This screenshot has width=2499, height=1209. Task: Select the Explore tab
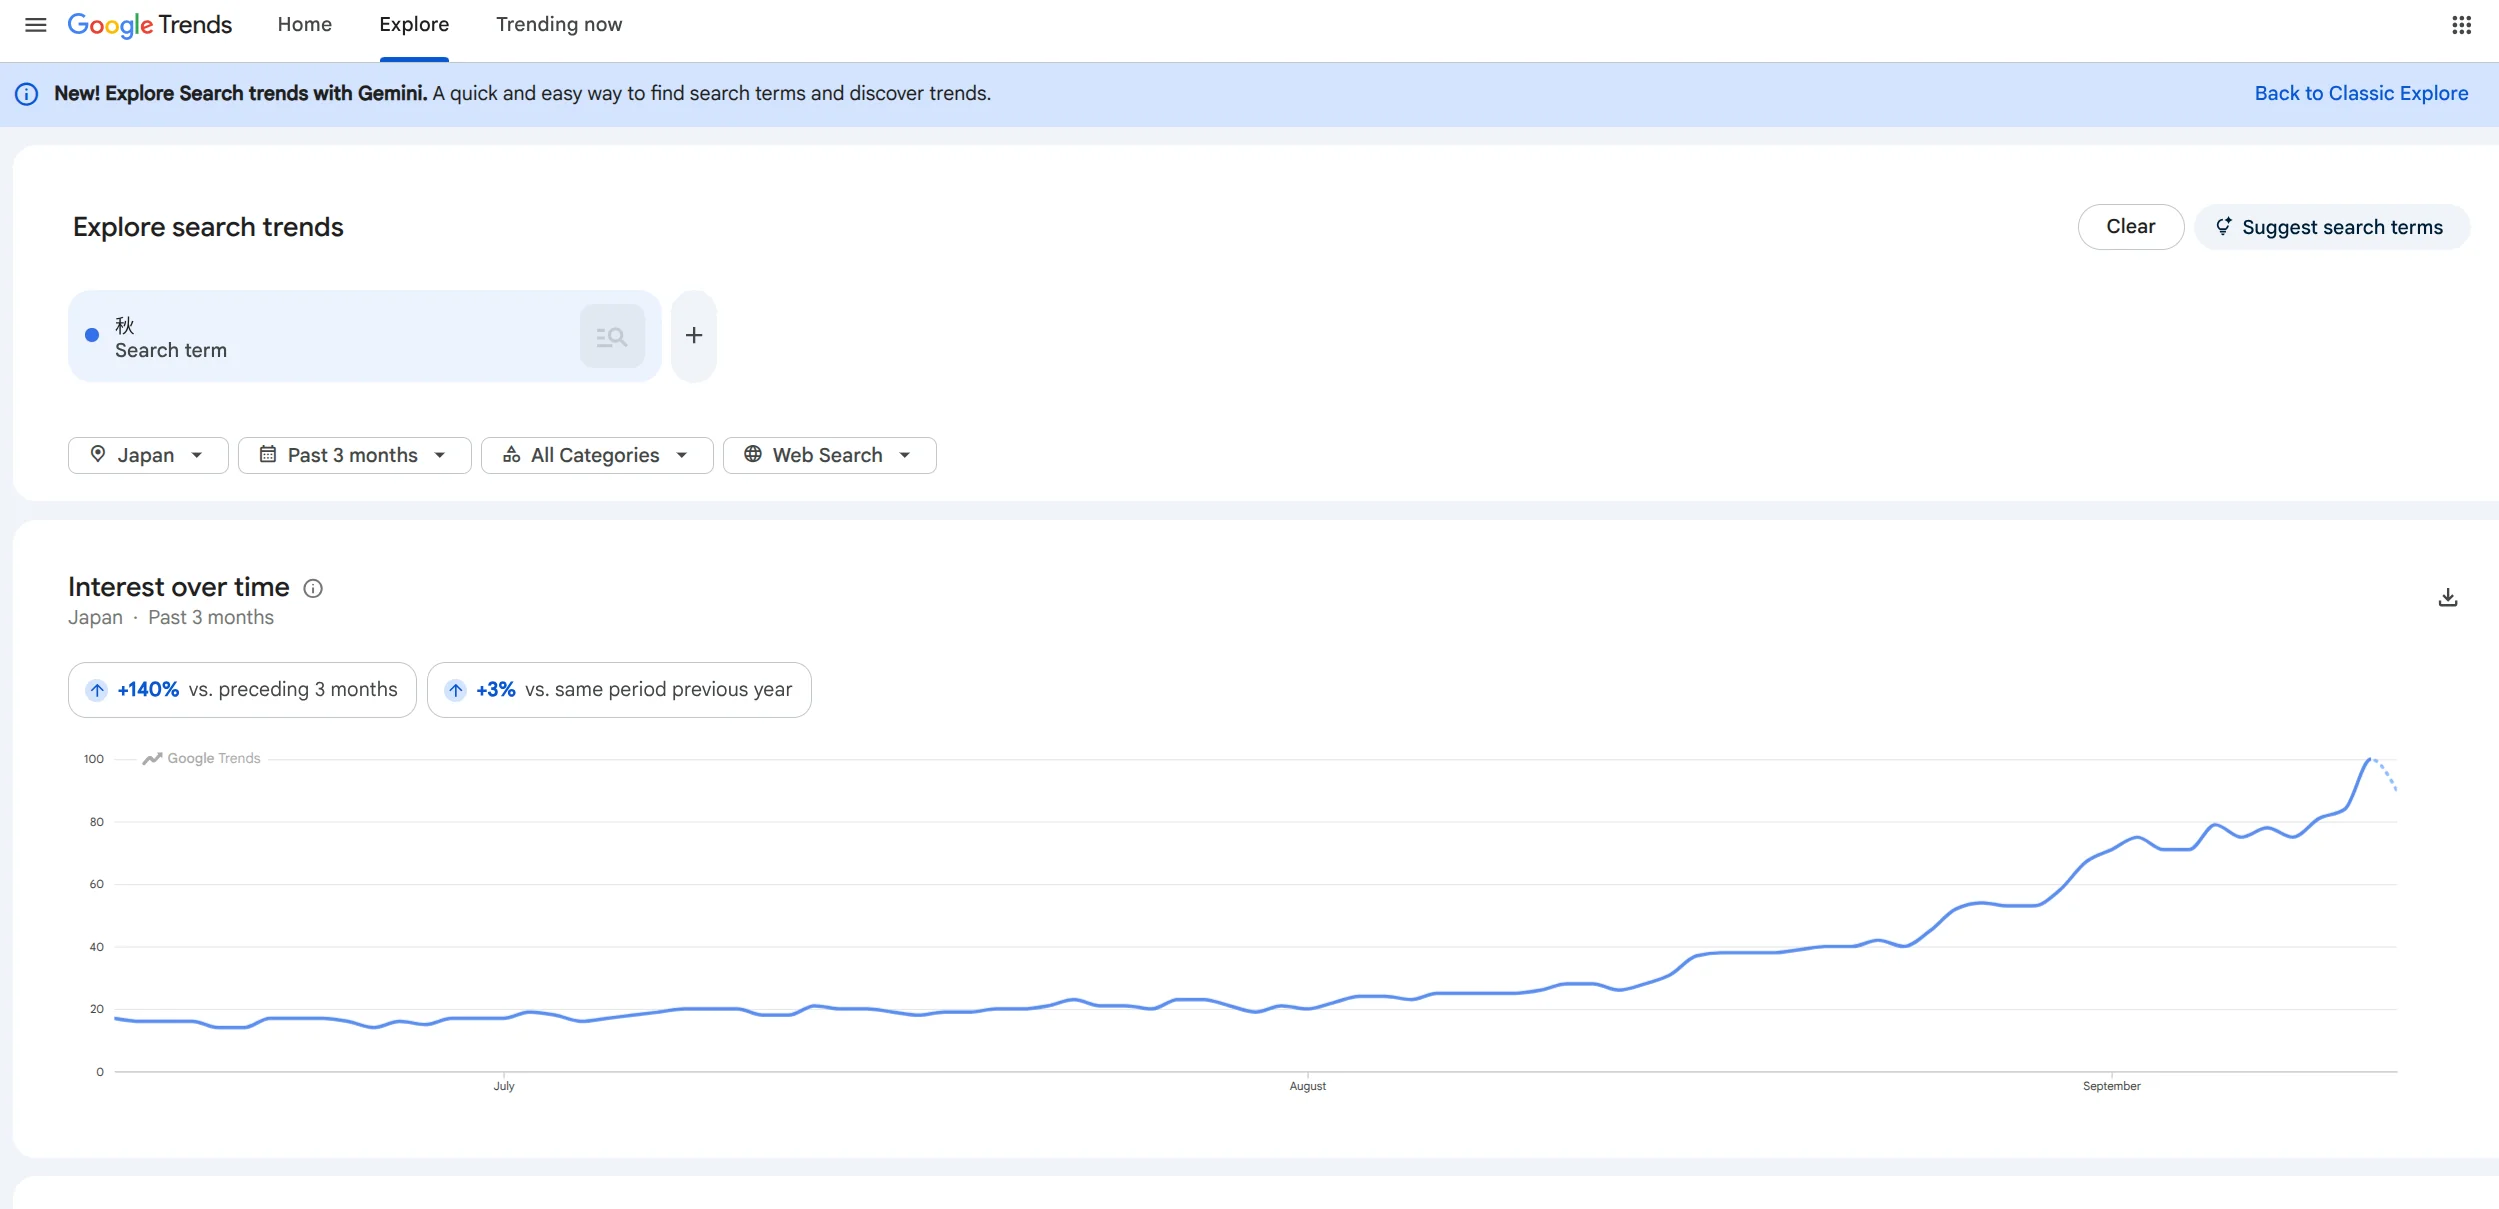click(414, 25)
